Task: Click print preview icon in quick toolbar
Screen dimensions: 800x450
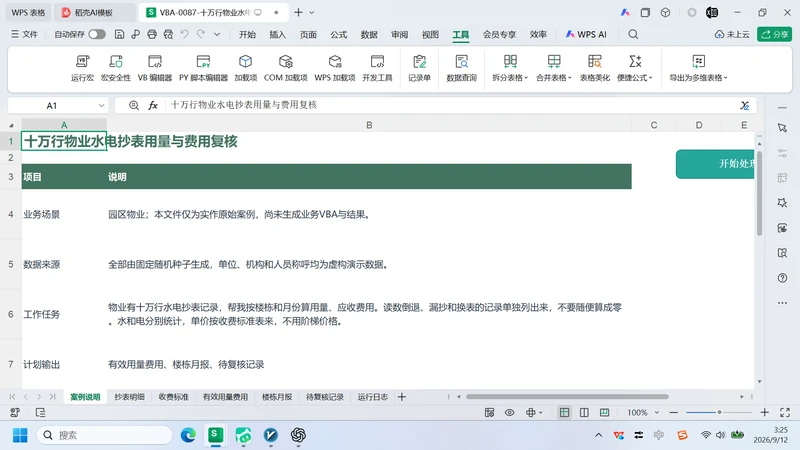Action: [x=168, y=34]
